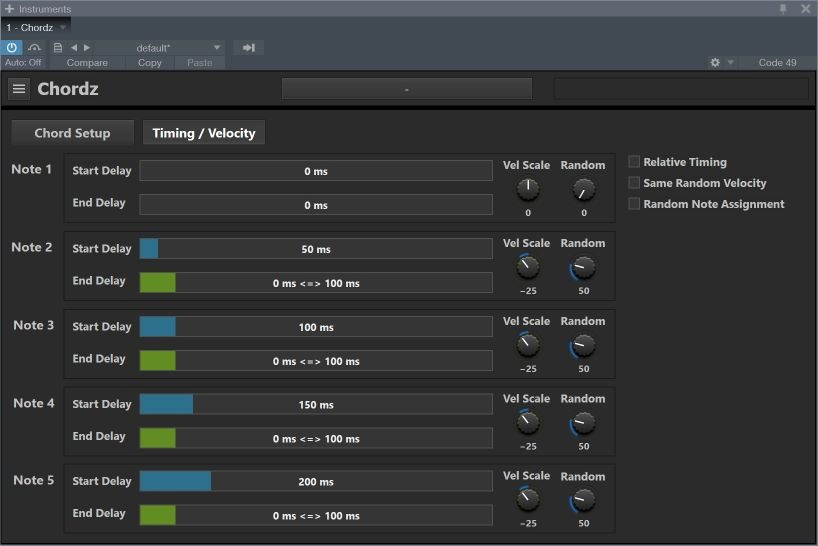This screenshot has width=818, height=546.
Task: Click the Paste button
Action: [200, 63]
